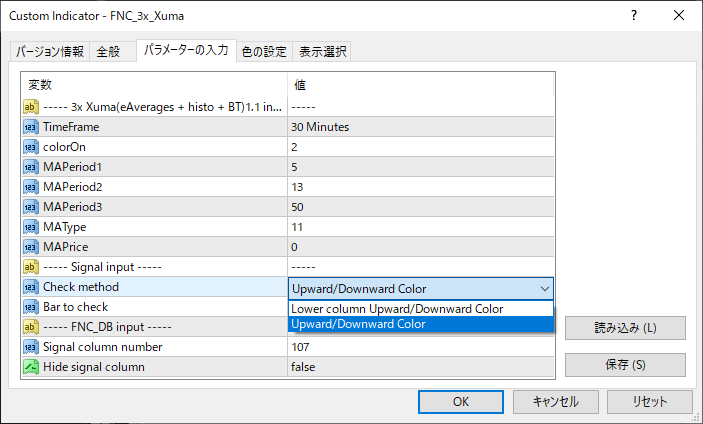Image resolution: width=703 pixels, height=424 pixels.
Task: Click the integer icon beside MAPeriod1
Action: tap(30, 167)
